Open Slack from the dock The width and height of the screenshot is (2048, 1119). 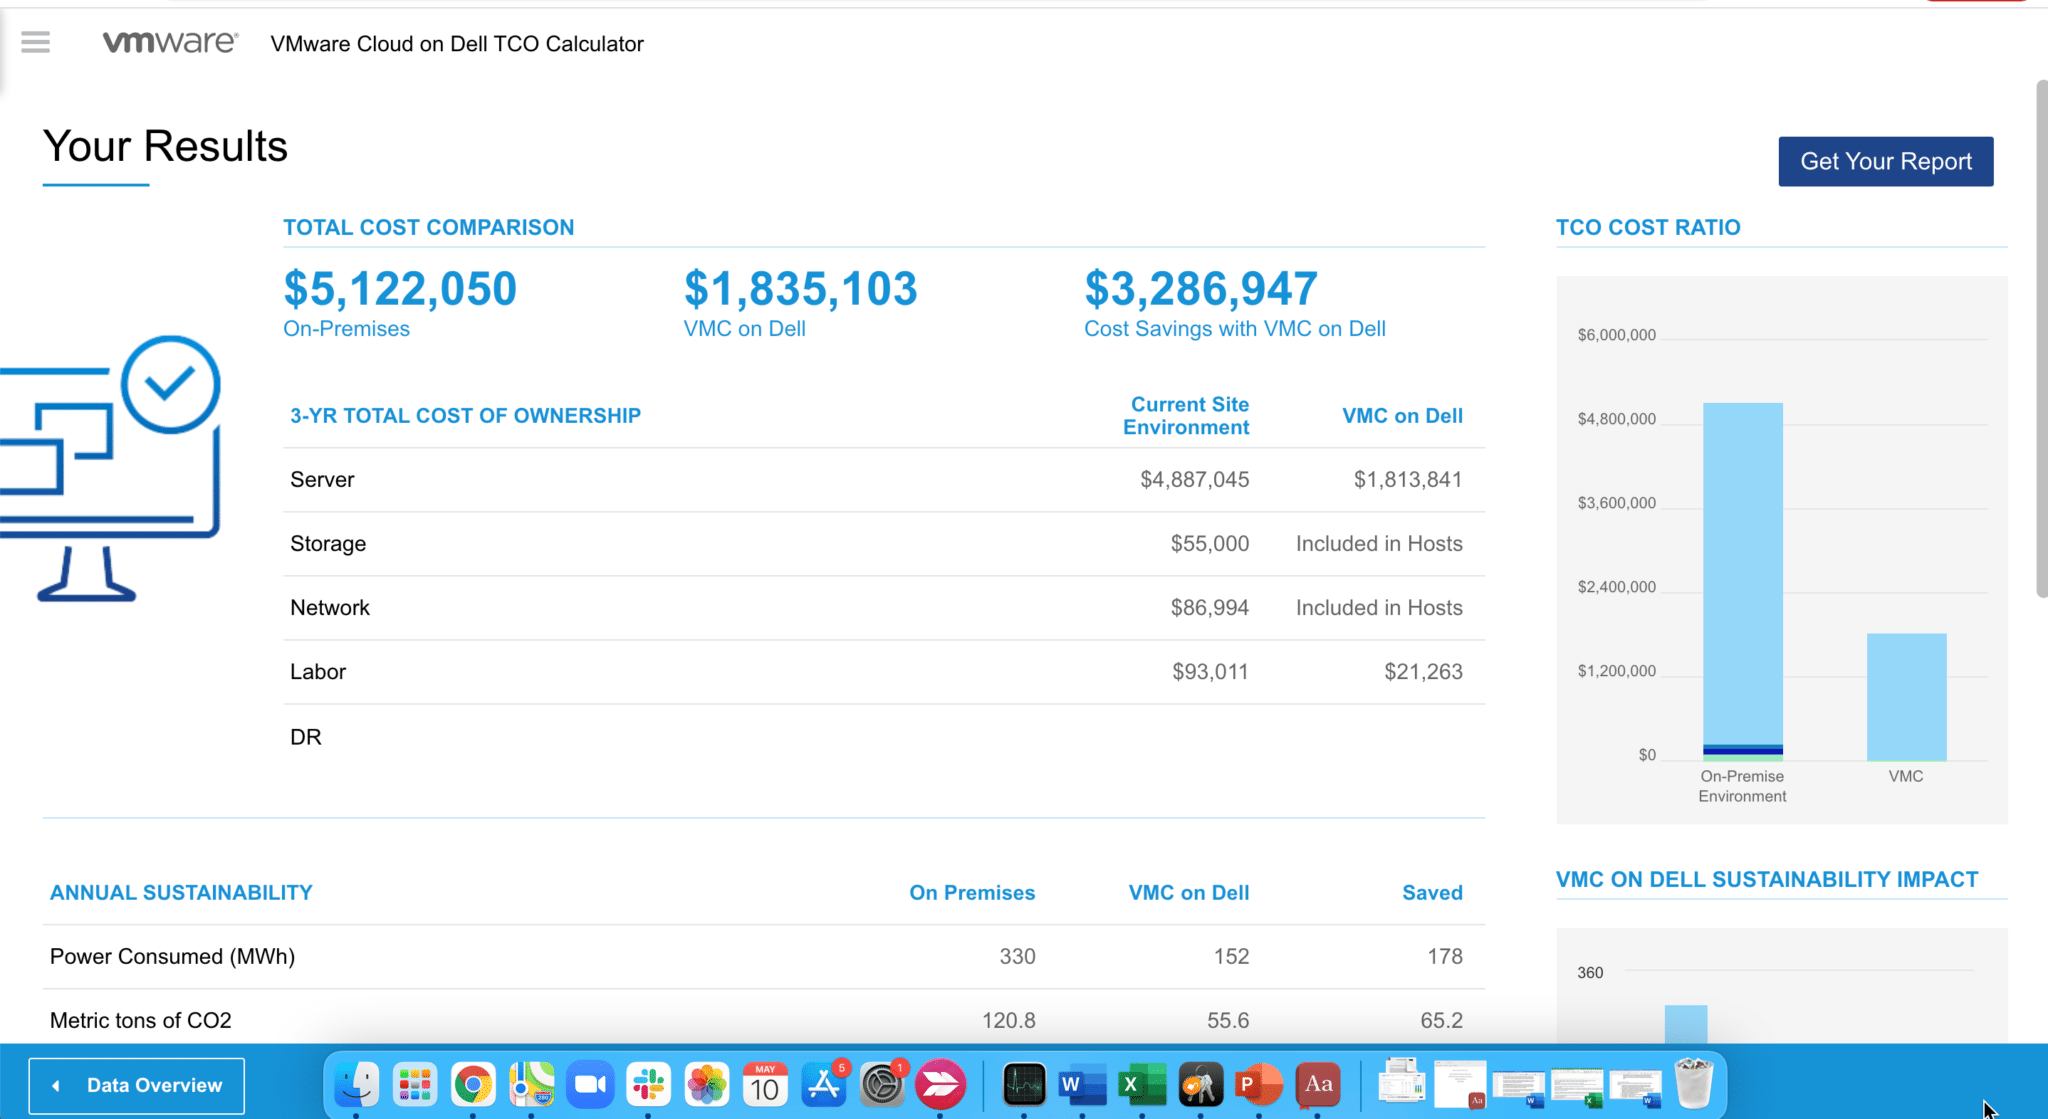(648, 1084)
